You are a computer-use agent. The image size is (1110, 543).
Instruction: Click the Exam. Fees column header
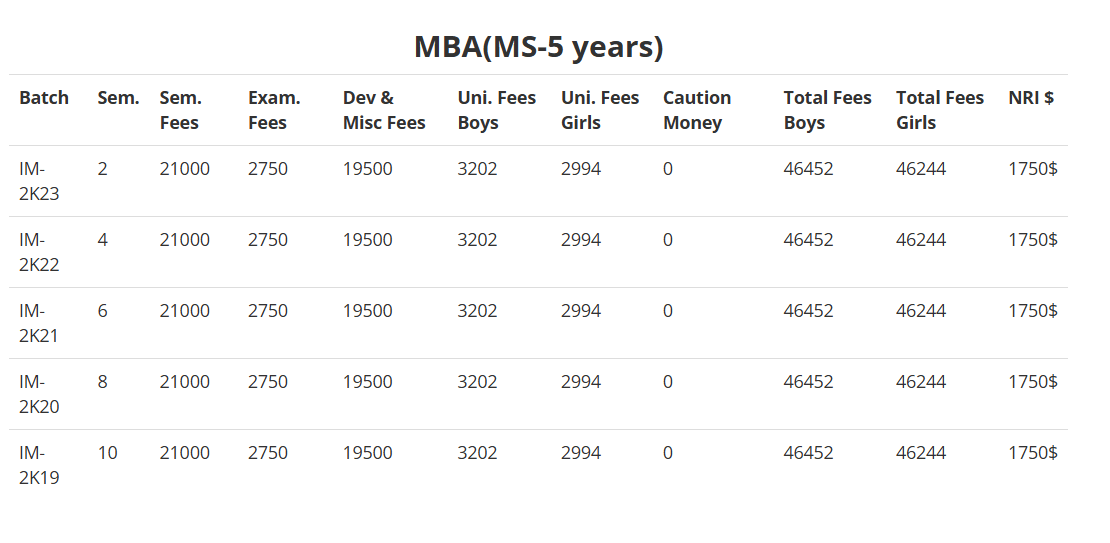tap(274, 110)
